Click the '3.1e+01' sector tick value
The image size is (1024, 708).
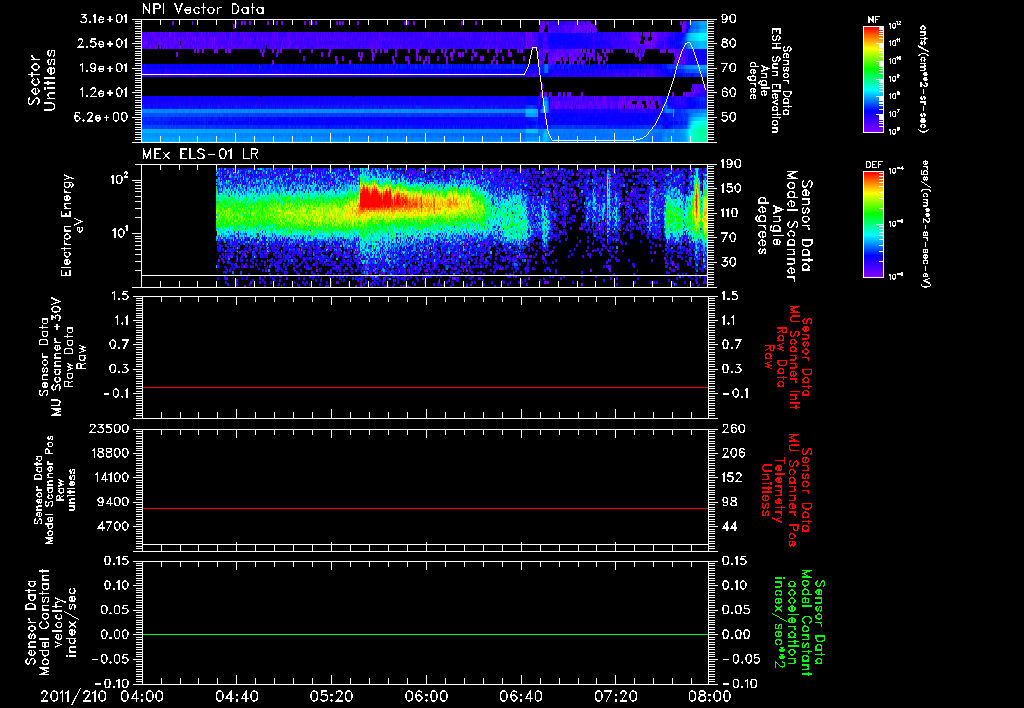104,19
